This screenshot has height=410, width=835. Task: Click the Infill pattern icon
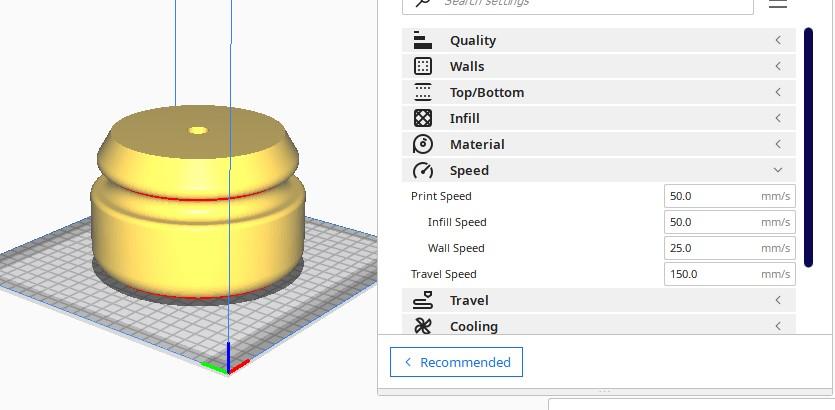click(422, 118)
